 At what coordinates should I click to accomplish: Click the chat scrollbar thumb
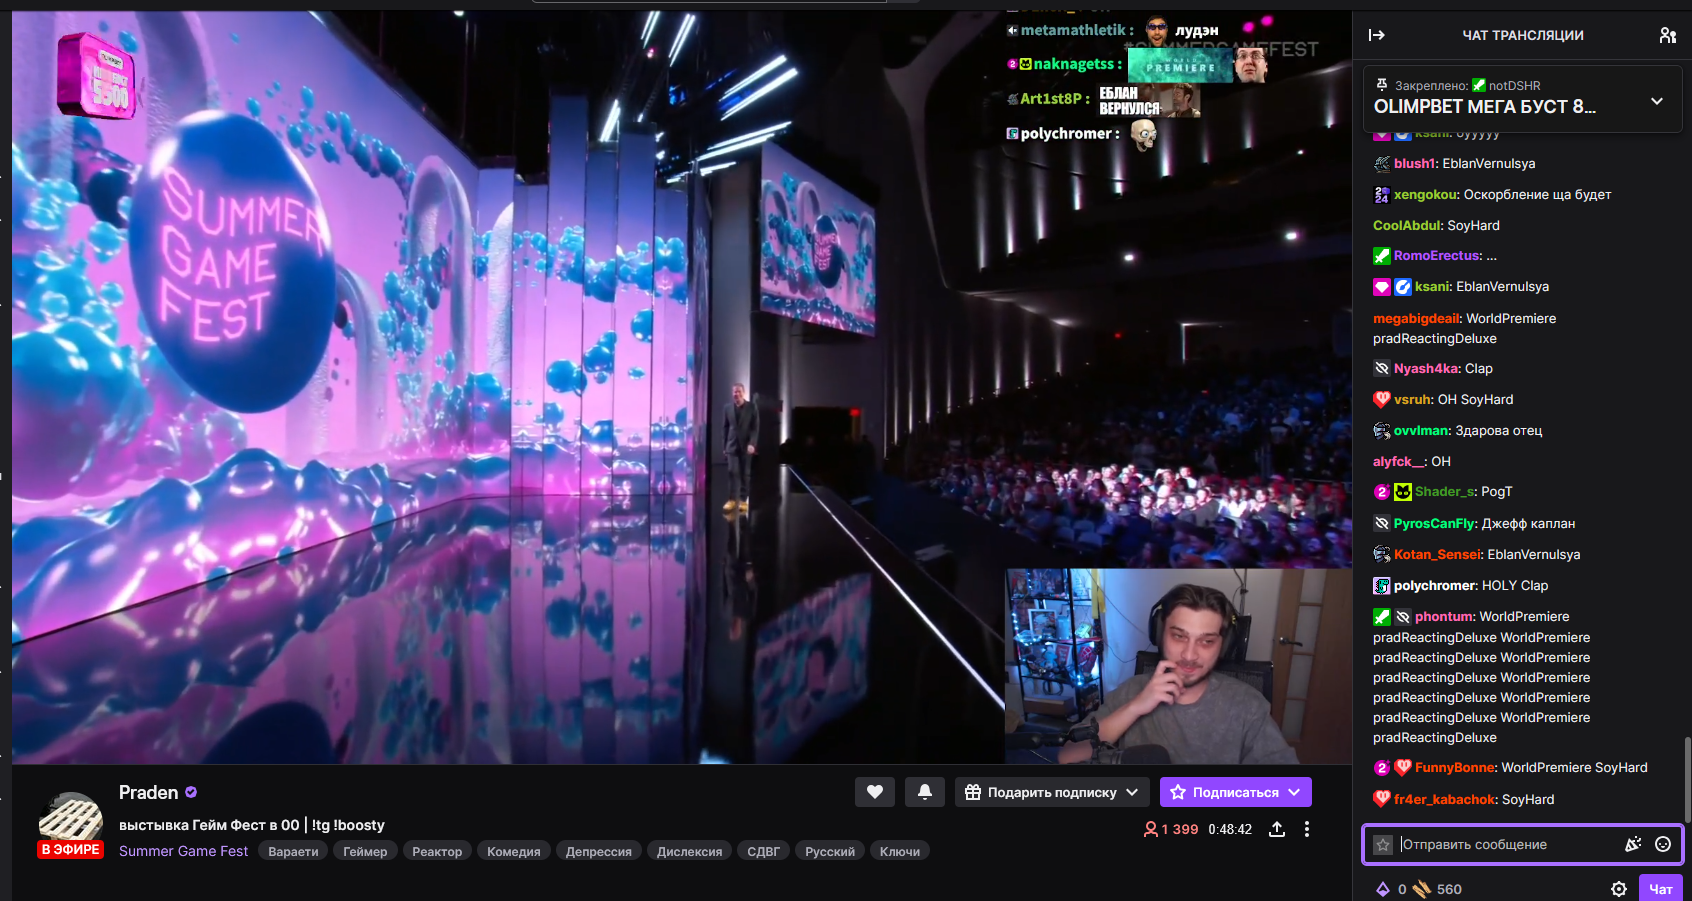click(1688, 780)
